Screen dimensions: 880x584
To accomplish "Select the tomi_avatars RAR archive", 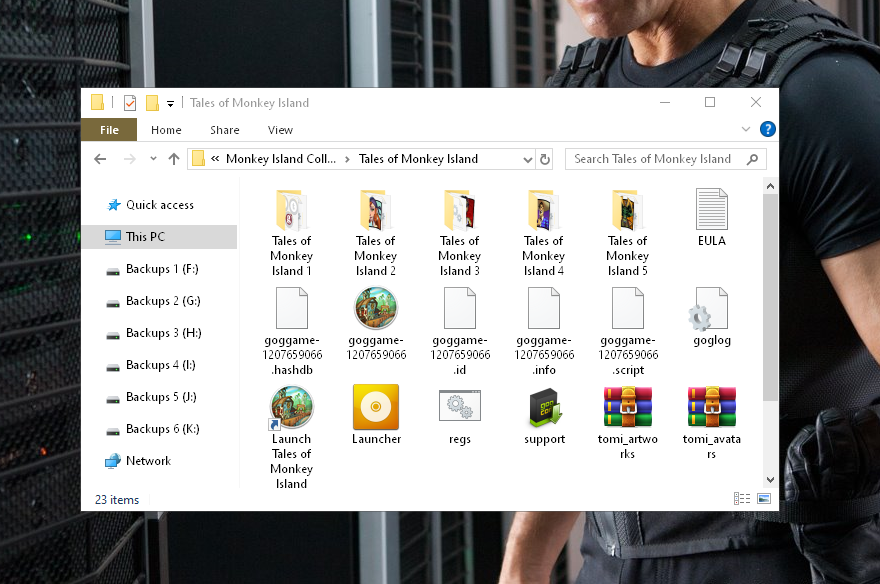I will (x=712, y=422).
